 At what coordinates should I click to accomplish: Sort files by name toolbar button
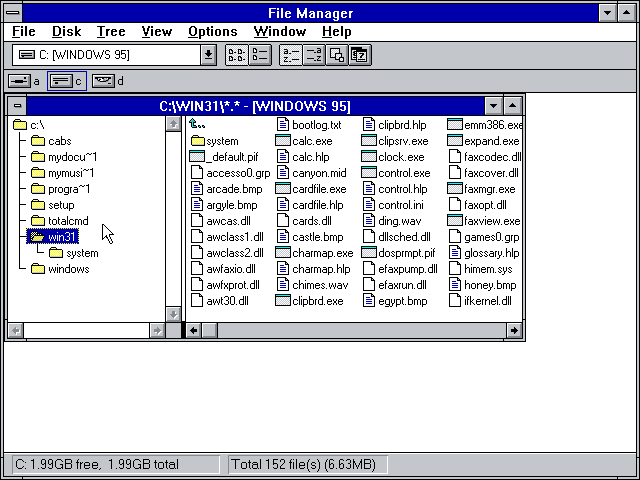[291, 55]
